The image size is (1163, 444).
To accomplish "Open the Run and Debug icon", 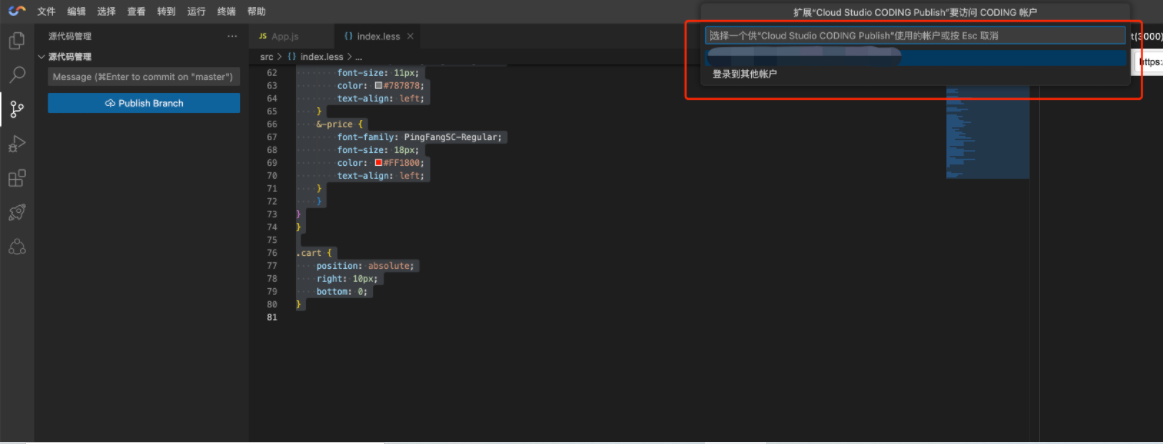I will 17,144.
